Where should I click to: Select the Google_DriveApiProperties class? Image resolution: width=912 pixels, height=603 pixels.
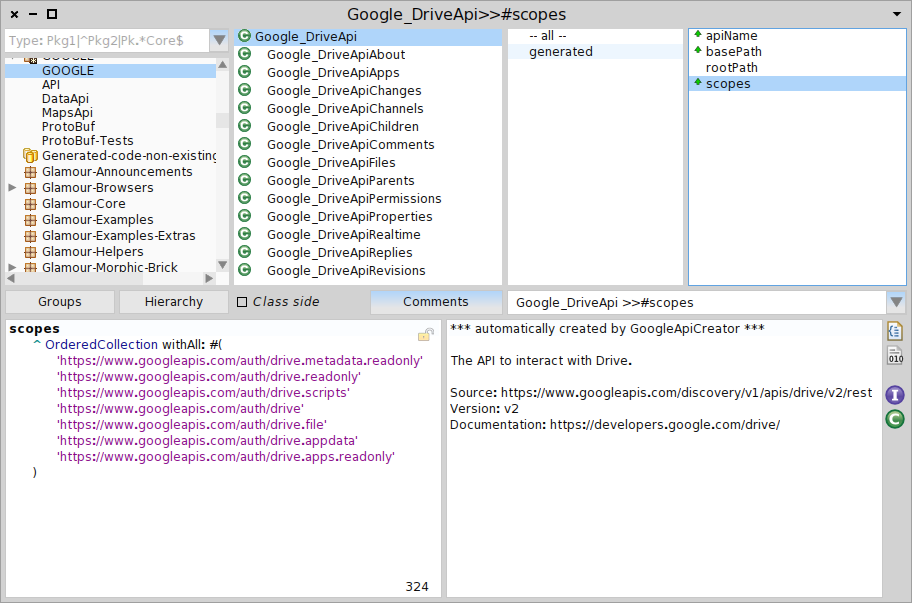tap(368, 216)
